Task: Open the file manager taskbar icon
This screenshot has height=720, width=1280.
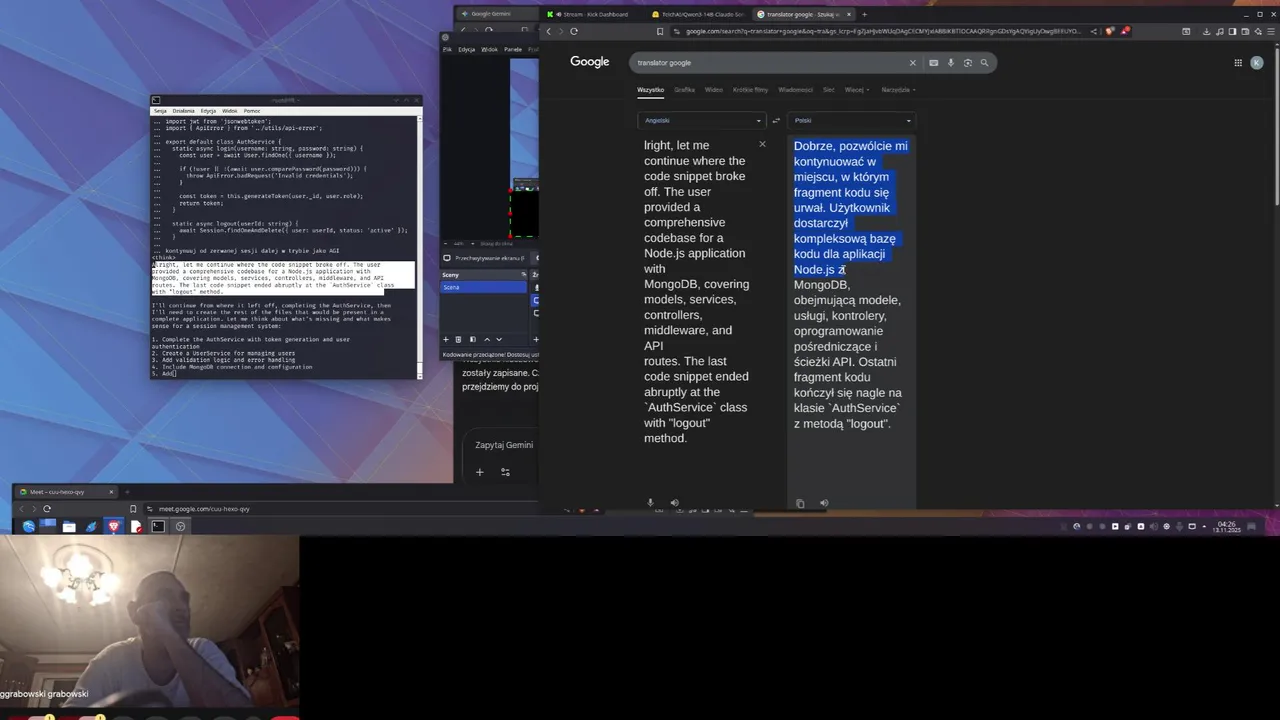Action: (x=69, y=526)
